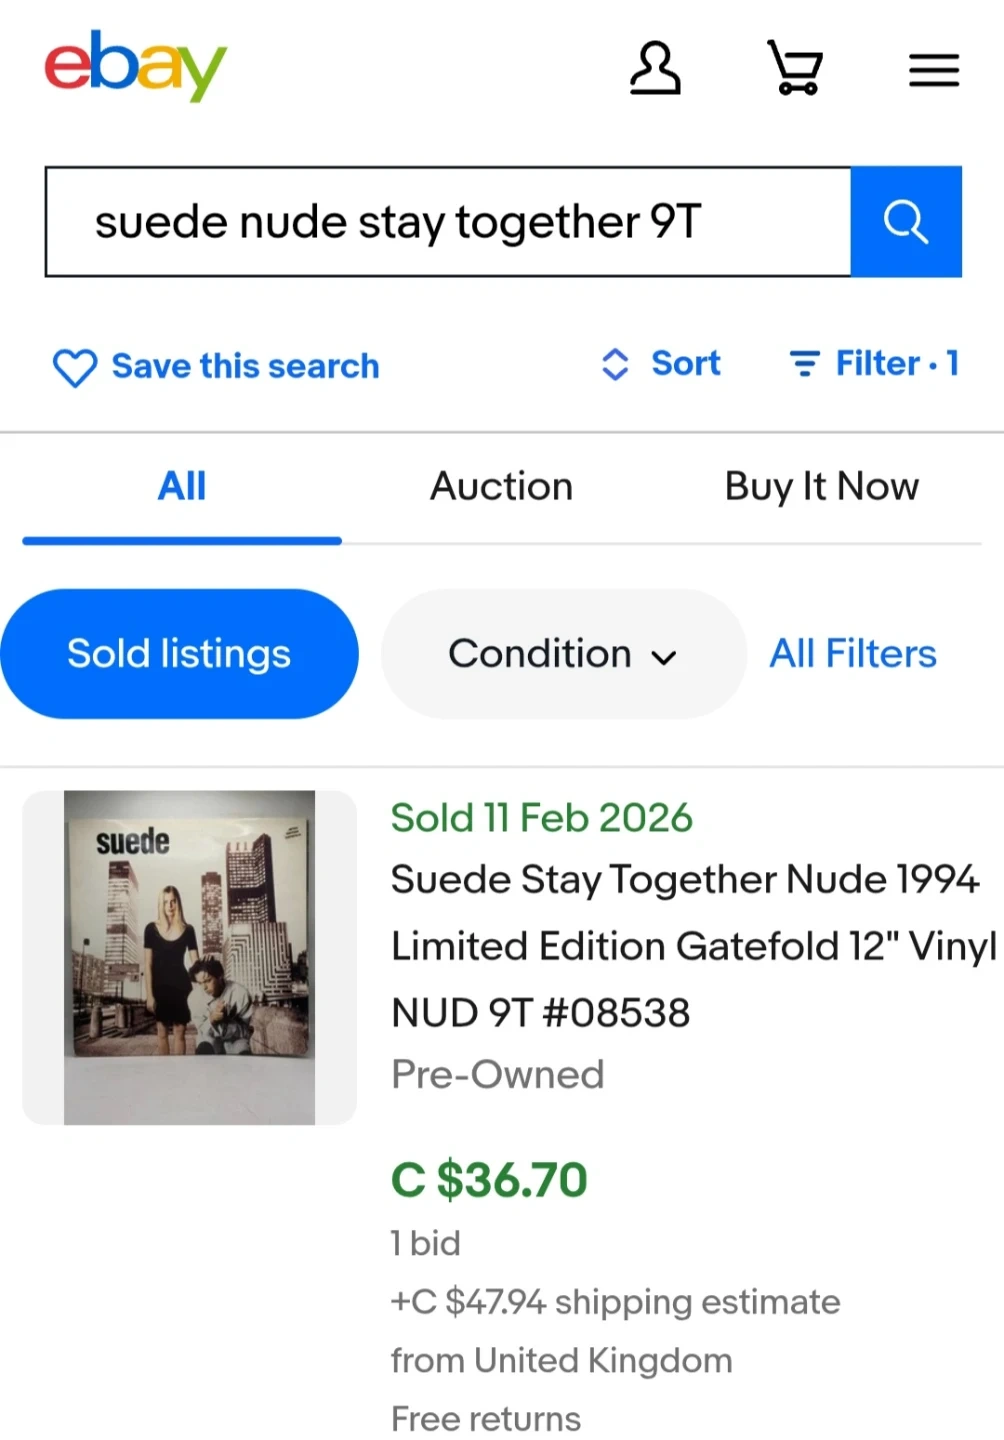
Task: Open the Sort options
Action: pos(685,364)
